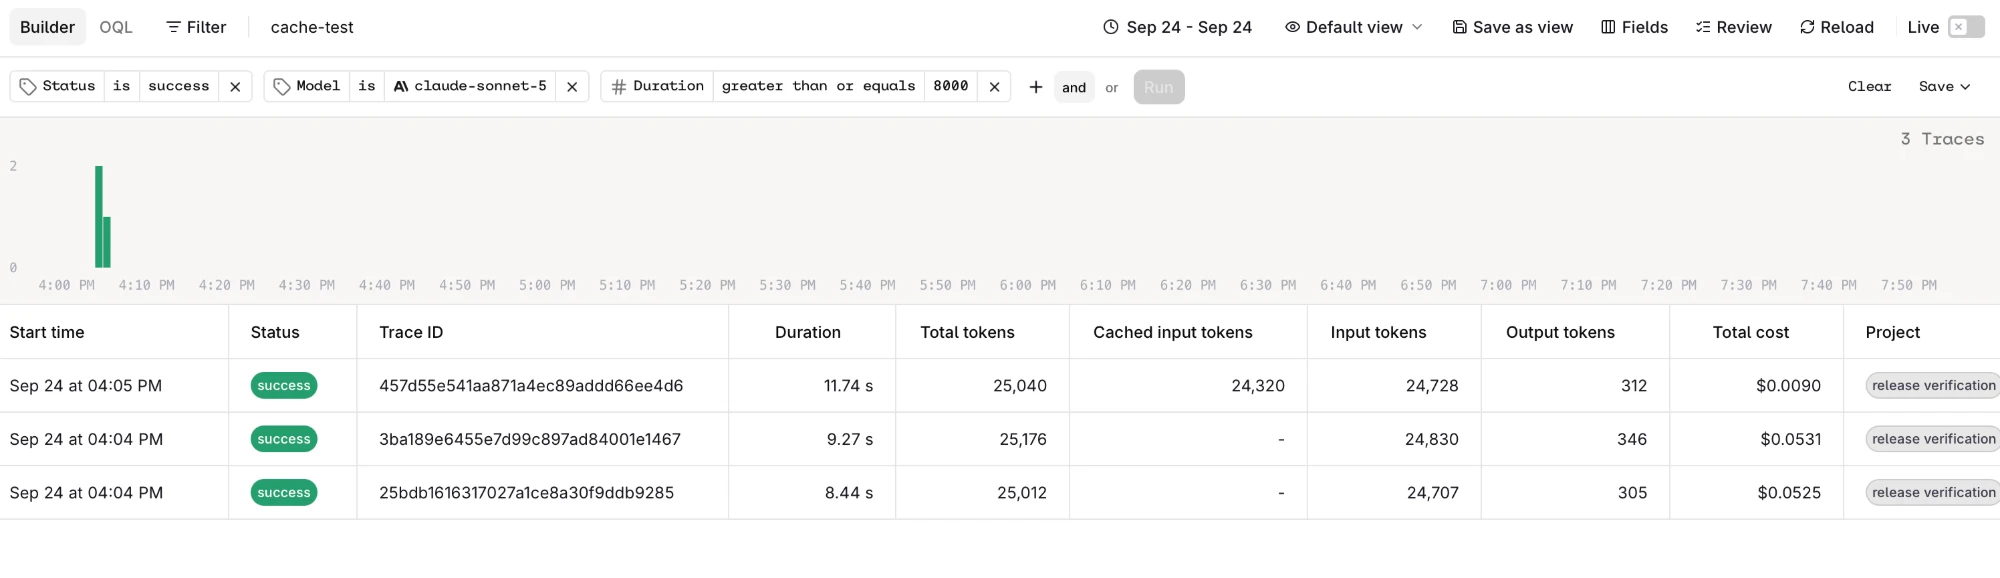This screenshot has height=578, width=2000.
Task: Click the $0.0525 total cost cell
Action: [x=1789, y=493]
